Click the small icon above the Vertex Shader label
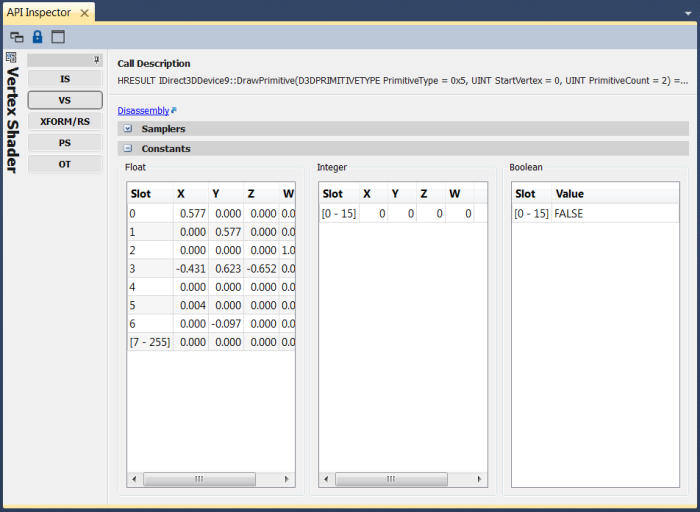This screenshot has height=512, width=700. click(x=11, y=58)
